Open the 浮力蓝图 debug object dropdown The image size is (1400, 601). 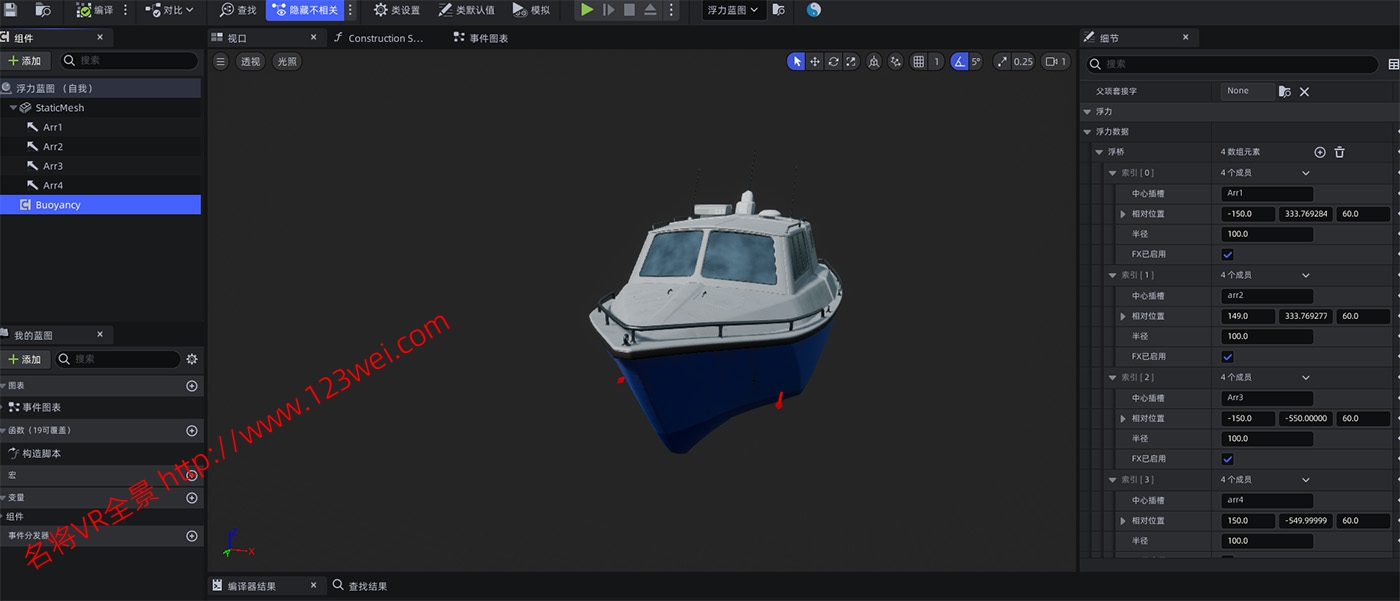pyautogui.click(x=732, y=10)
